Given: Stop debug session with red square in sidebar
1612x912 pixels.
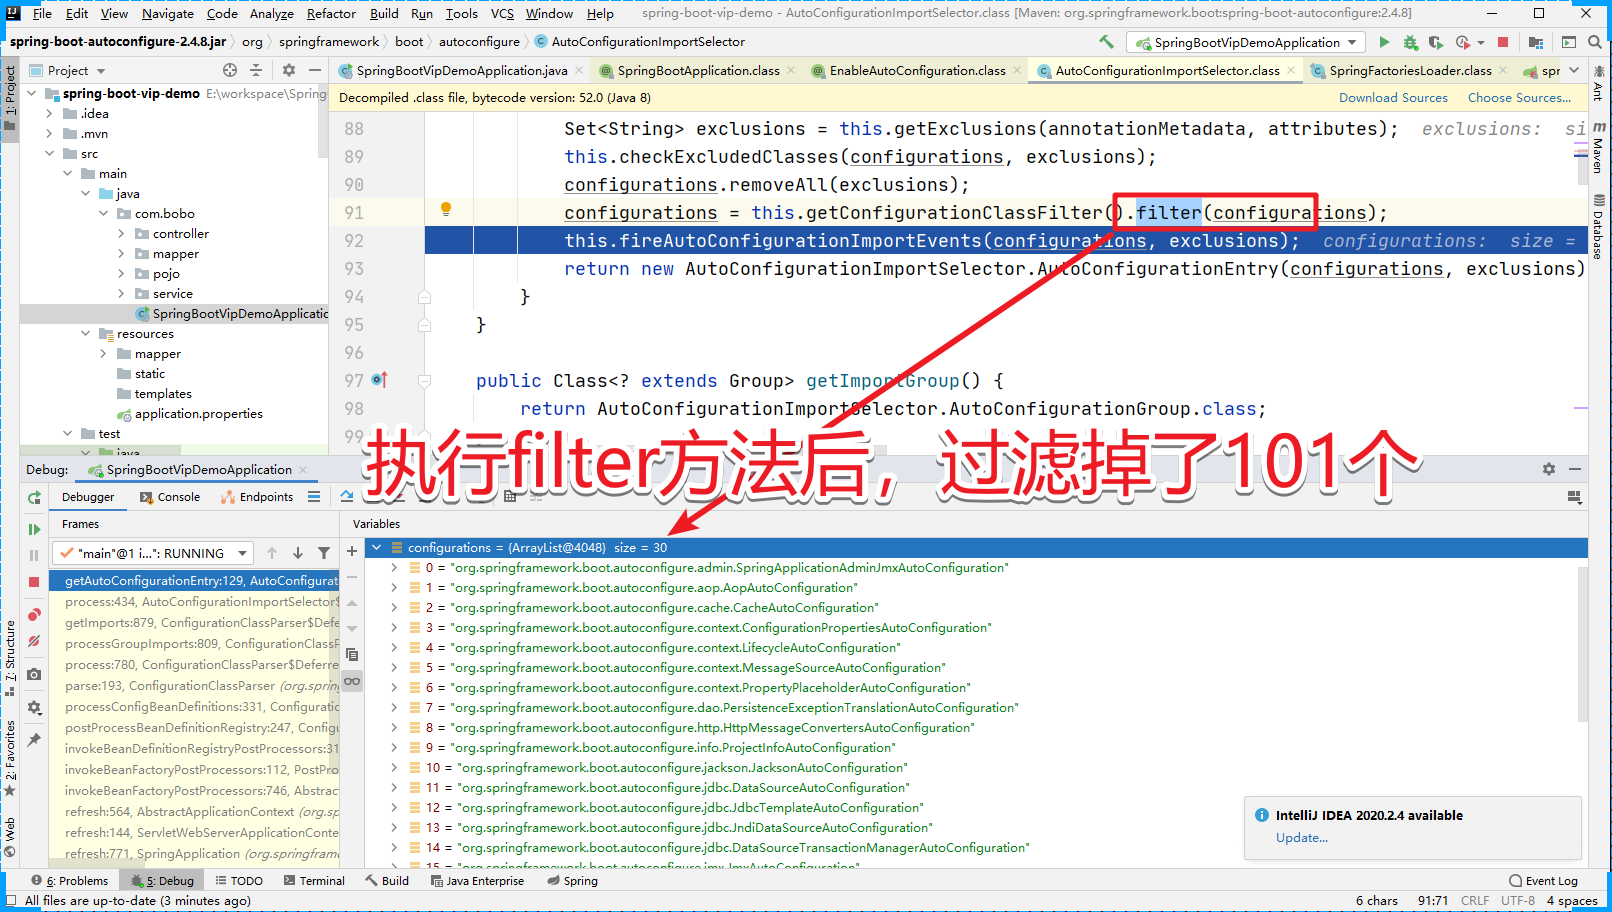Looking at the screenshot, I should tap(34, 581).
